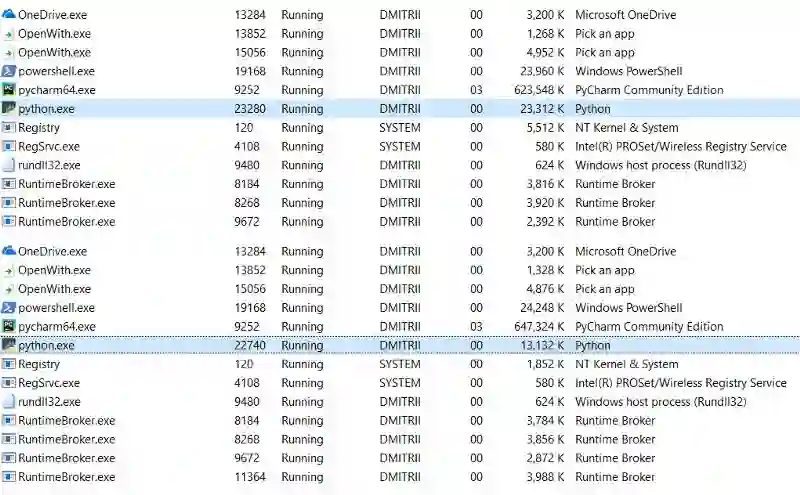Click the python.exe icon with PID 22740
The image size is (800, 495).
point(9,345)
